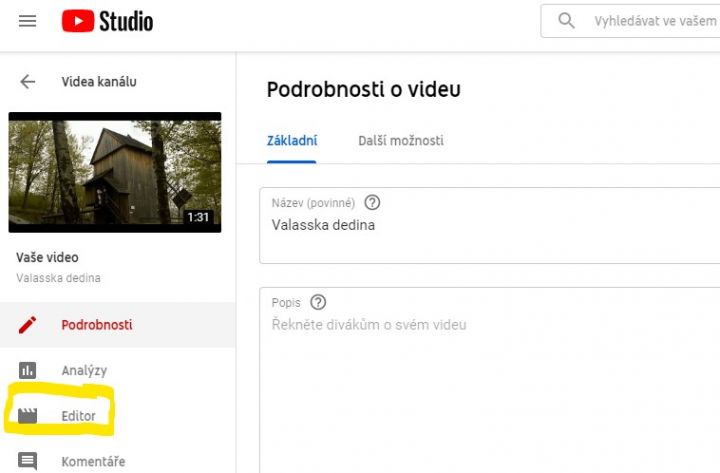The height and width of the screenshot is (473, 720).
Task: Open Komentáře in the sidebar
Action: [93, 462]
